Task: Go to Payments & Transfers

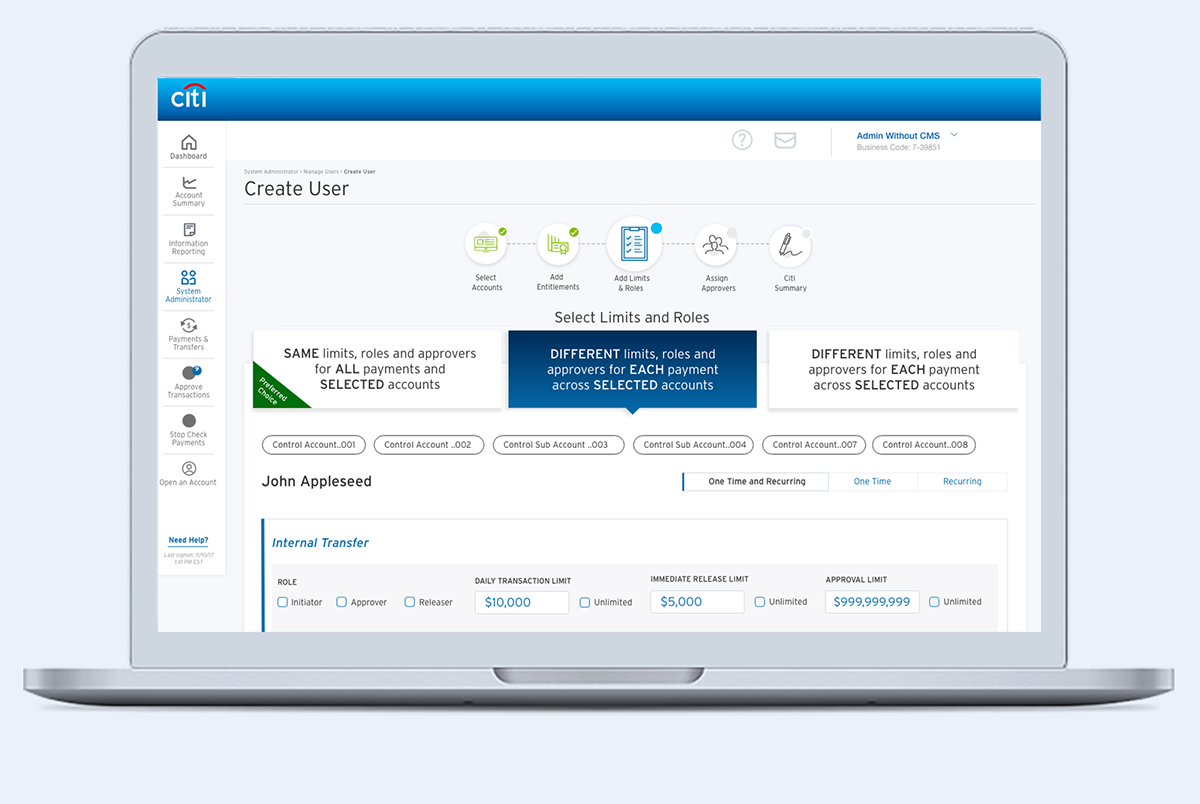Action: click(x=188, y=334)
